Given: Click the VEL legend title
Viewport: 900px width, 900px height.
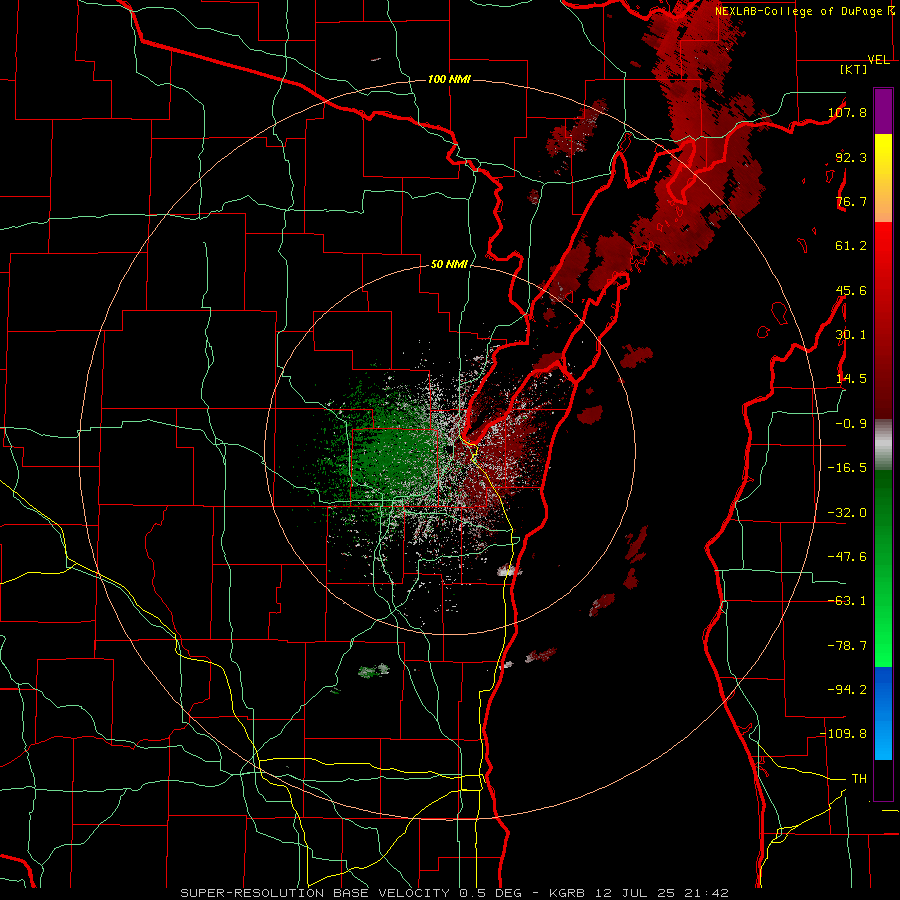Looking at the screenshot, I should [x=878, y=60].
